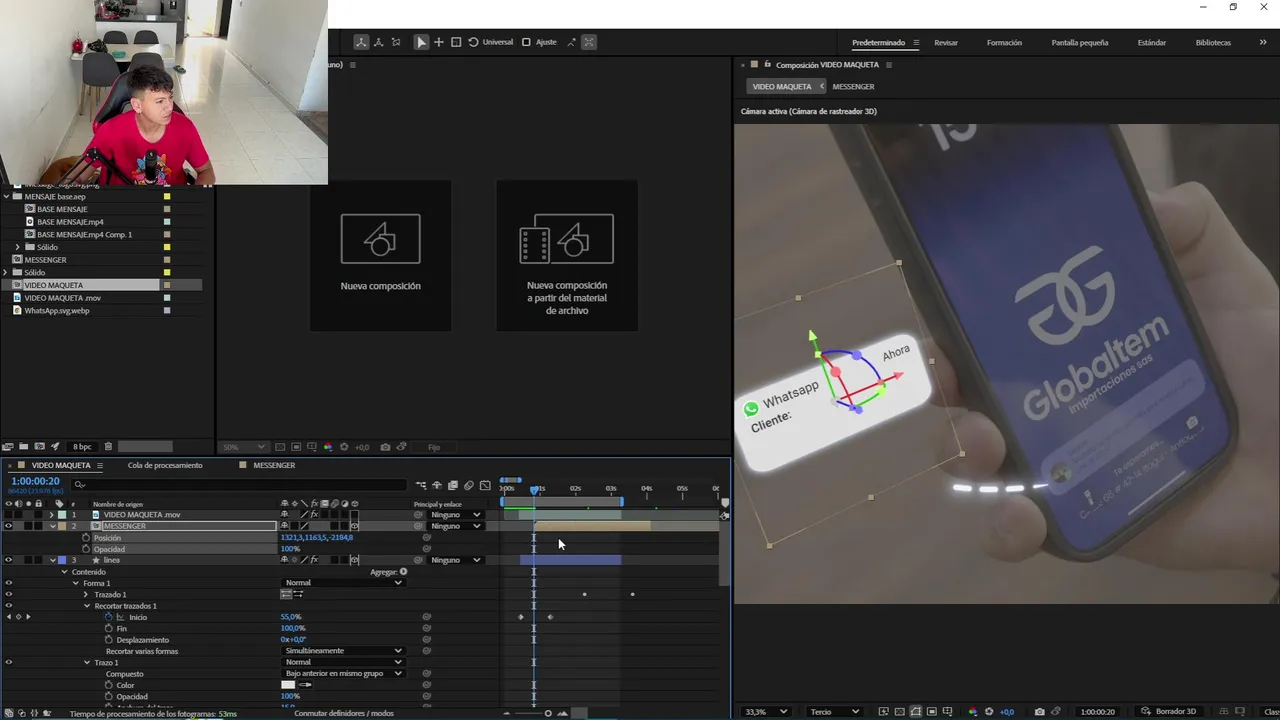This screenshot has height=720, width=1280.
Task: Toggle visibility eye of Forma 1
Action: tap(8, 583)
